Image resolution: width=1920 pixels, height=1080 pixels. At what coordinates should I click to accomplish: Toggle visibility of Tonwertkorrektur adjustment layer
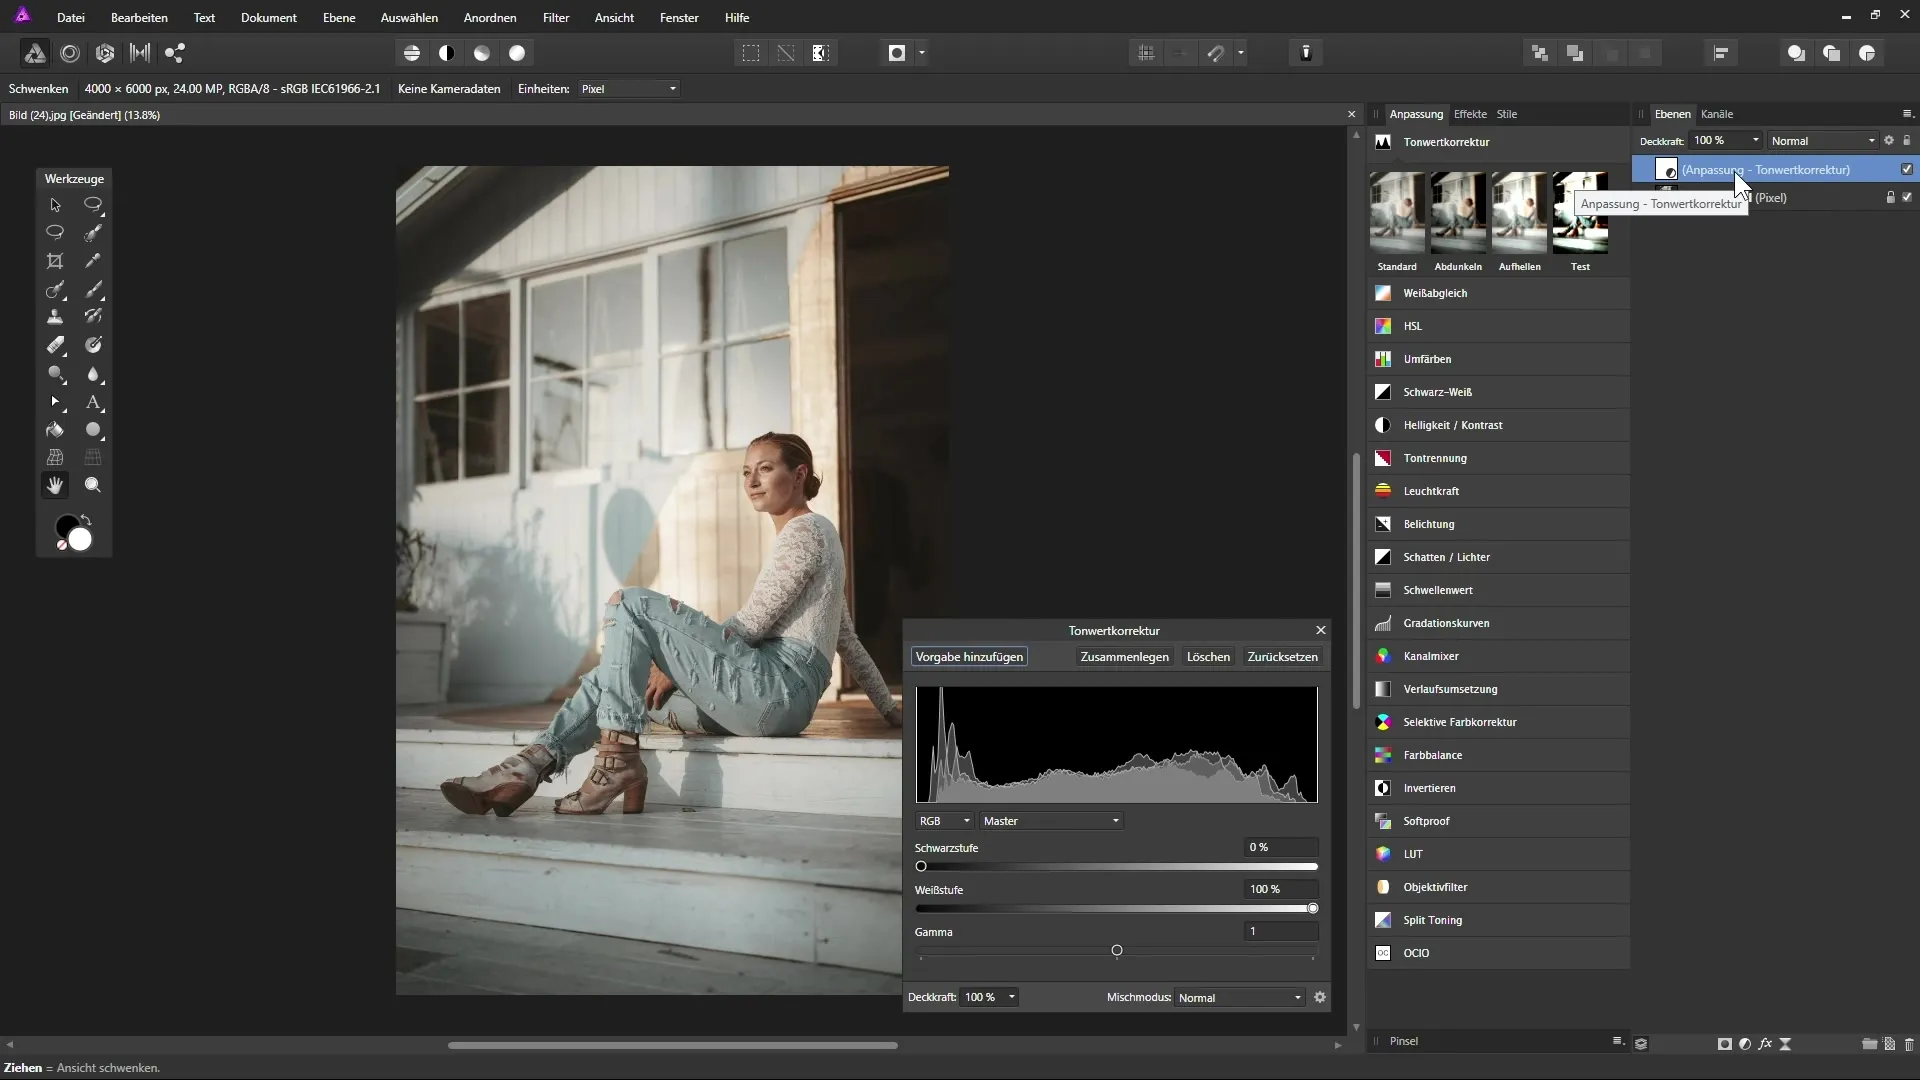point(1907,169)
